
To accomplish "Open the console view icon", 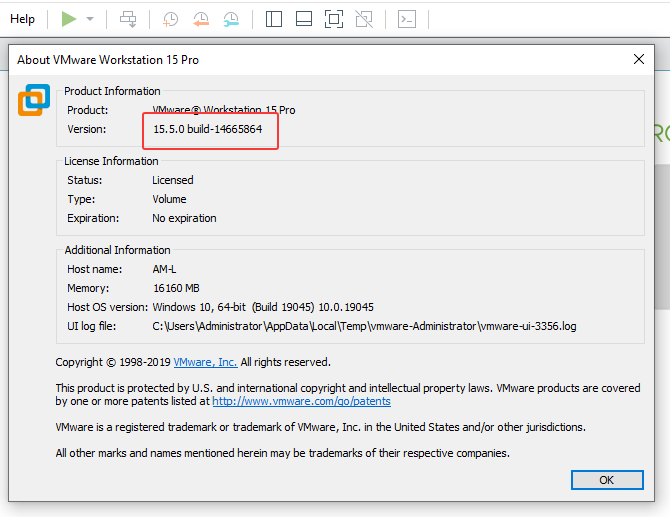I will 407,19.
